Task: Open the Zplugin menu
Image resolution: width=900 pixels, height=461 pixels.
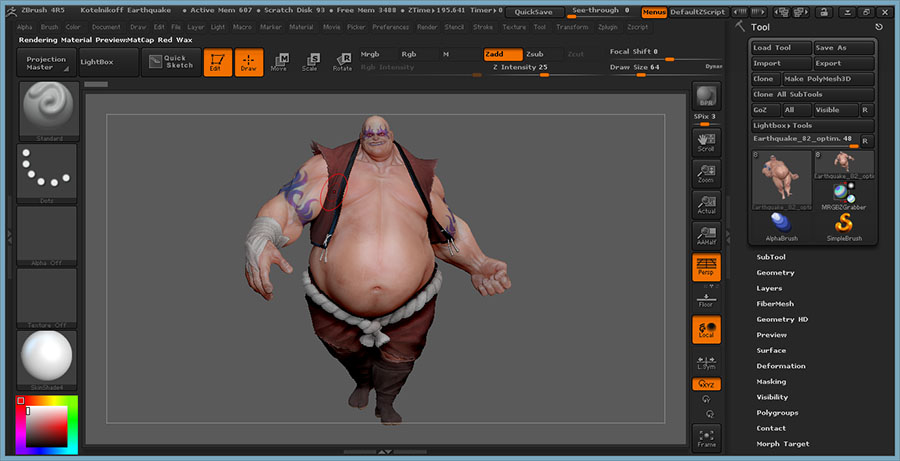Action: 608,27
